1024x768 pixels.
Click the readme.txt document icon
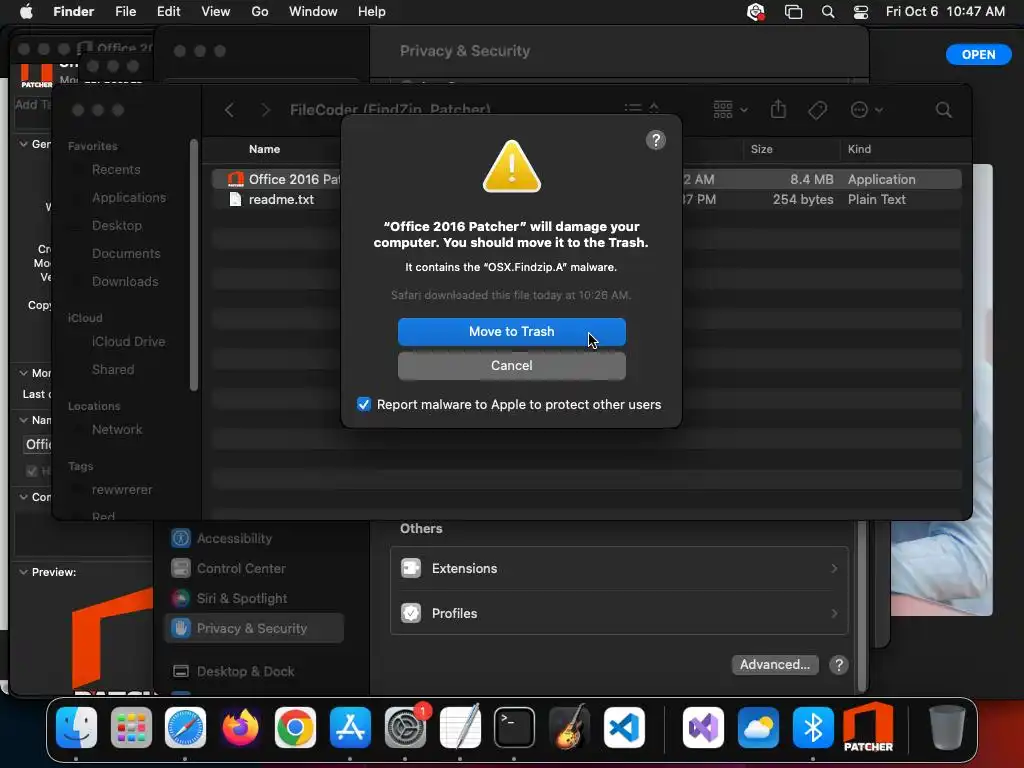(235, 199)
